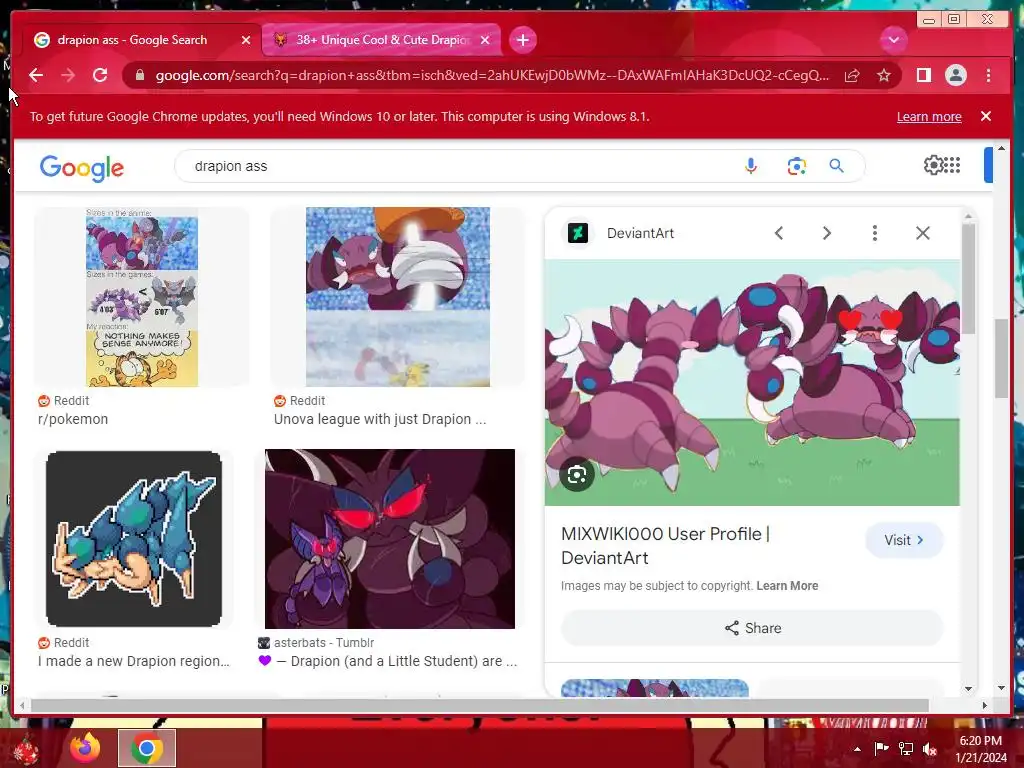Open the muted volume tray icon

[x=929, y=749]
